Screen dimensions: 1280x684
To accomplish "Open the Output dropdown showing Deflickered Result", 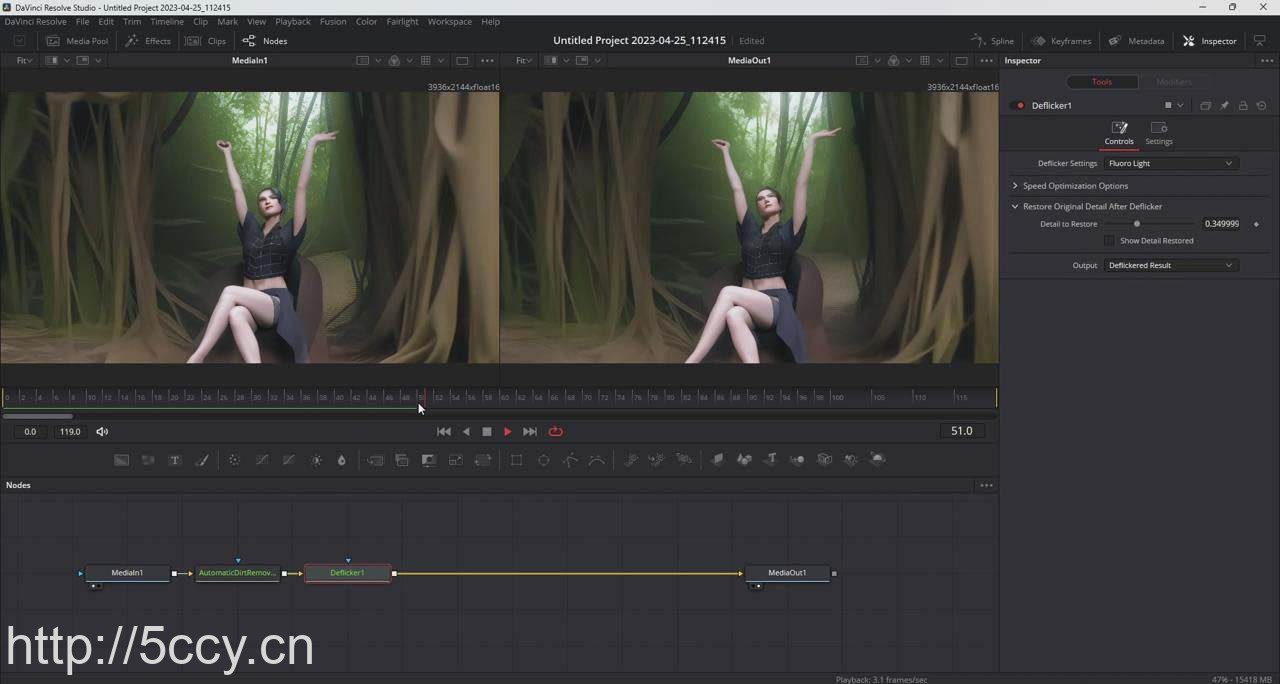I will [x=1170, y=266].
